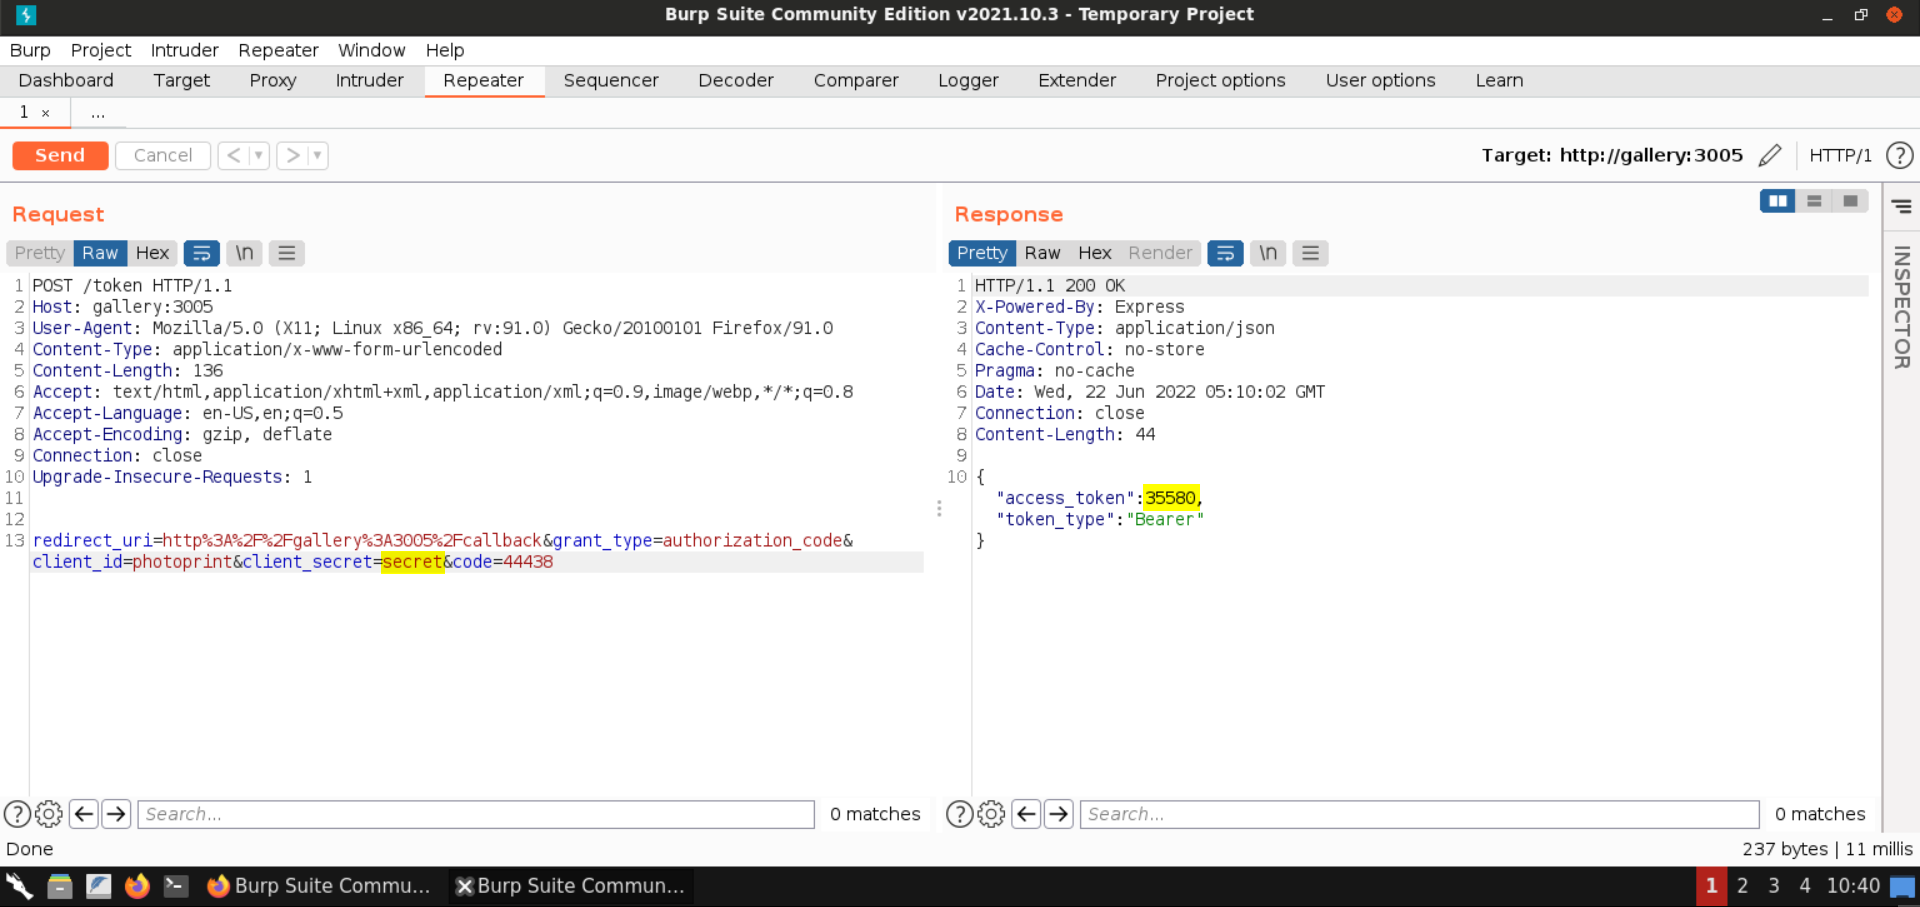Switch Request view to Hex
1920x907 pixels.
152,253
